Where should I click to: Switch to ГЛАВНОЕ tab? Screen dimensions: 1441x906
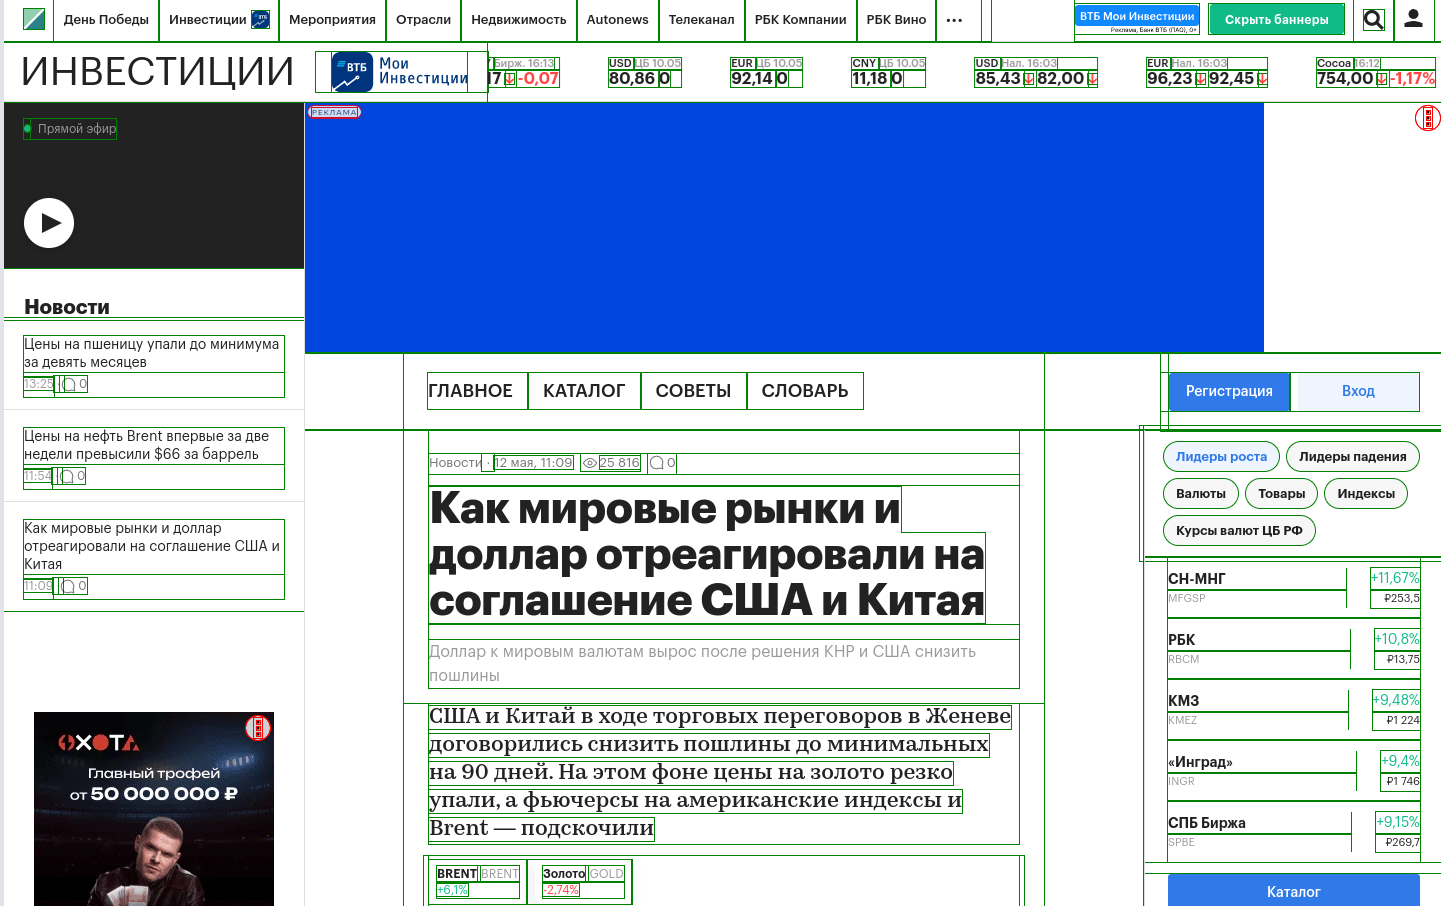point(470,391)
